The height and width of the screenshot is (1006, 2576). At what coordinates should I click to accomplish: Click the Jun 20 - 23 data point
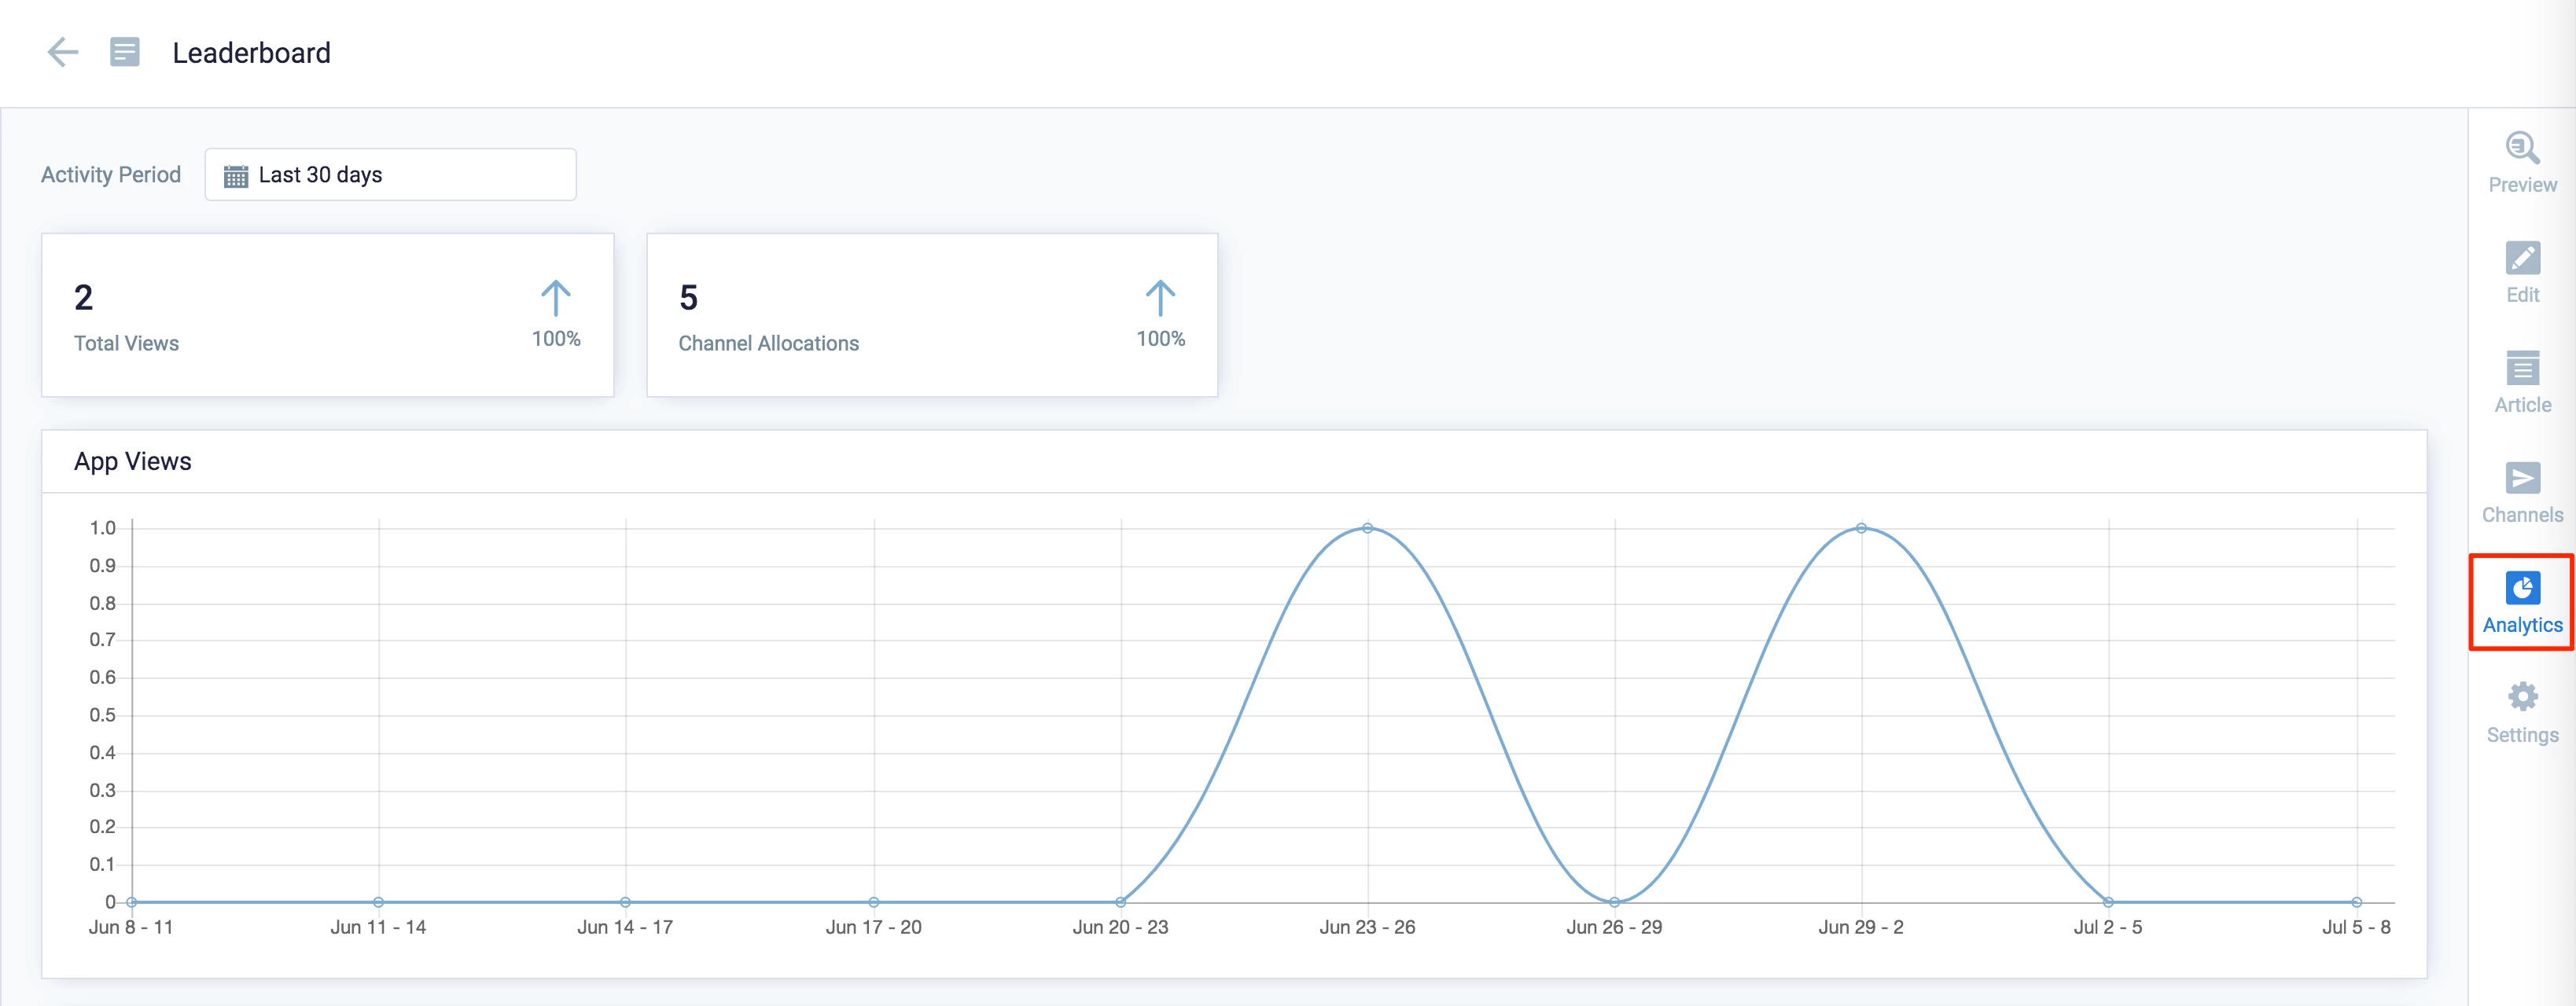point(1120,902)
